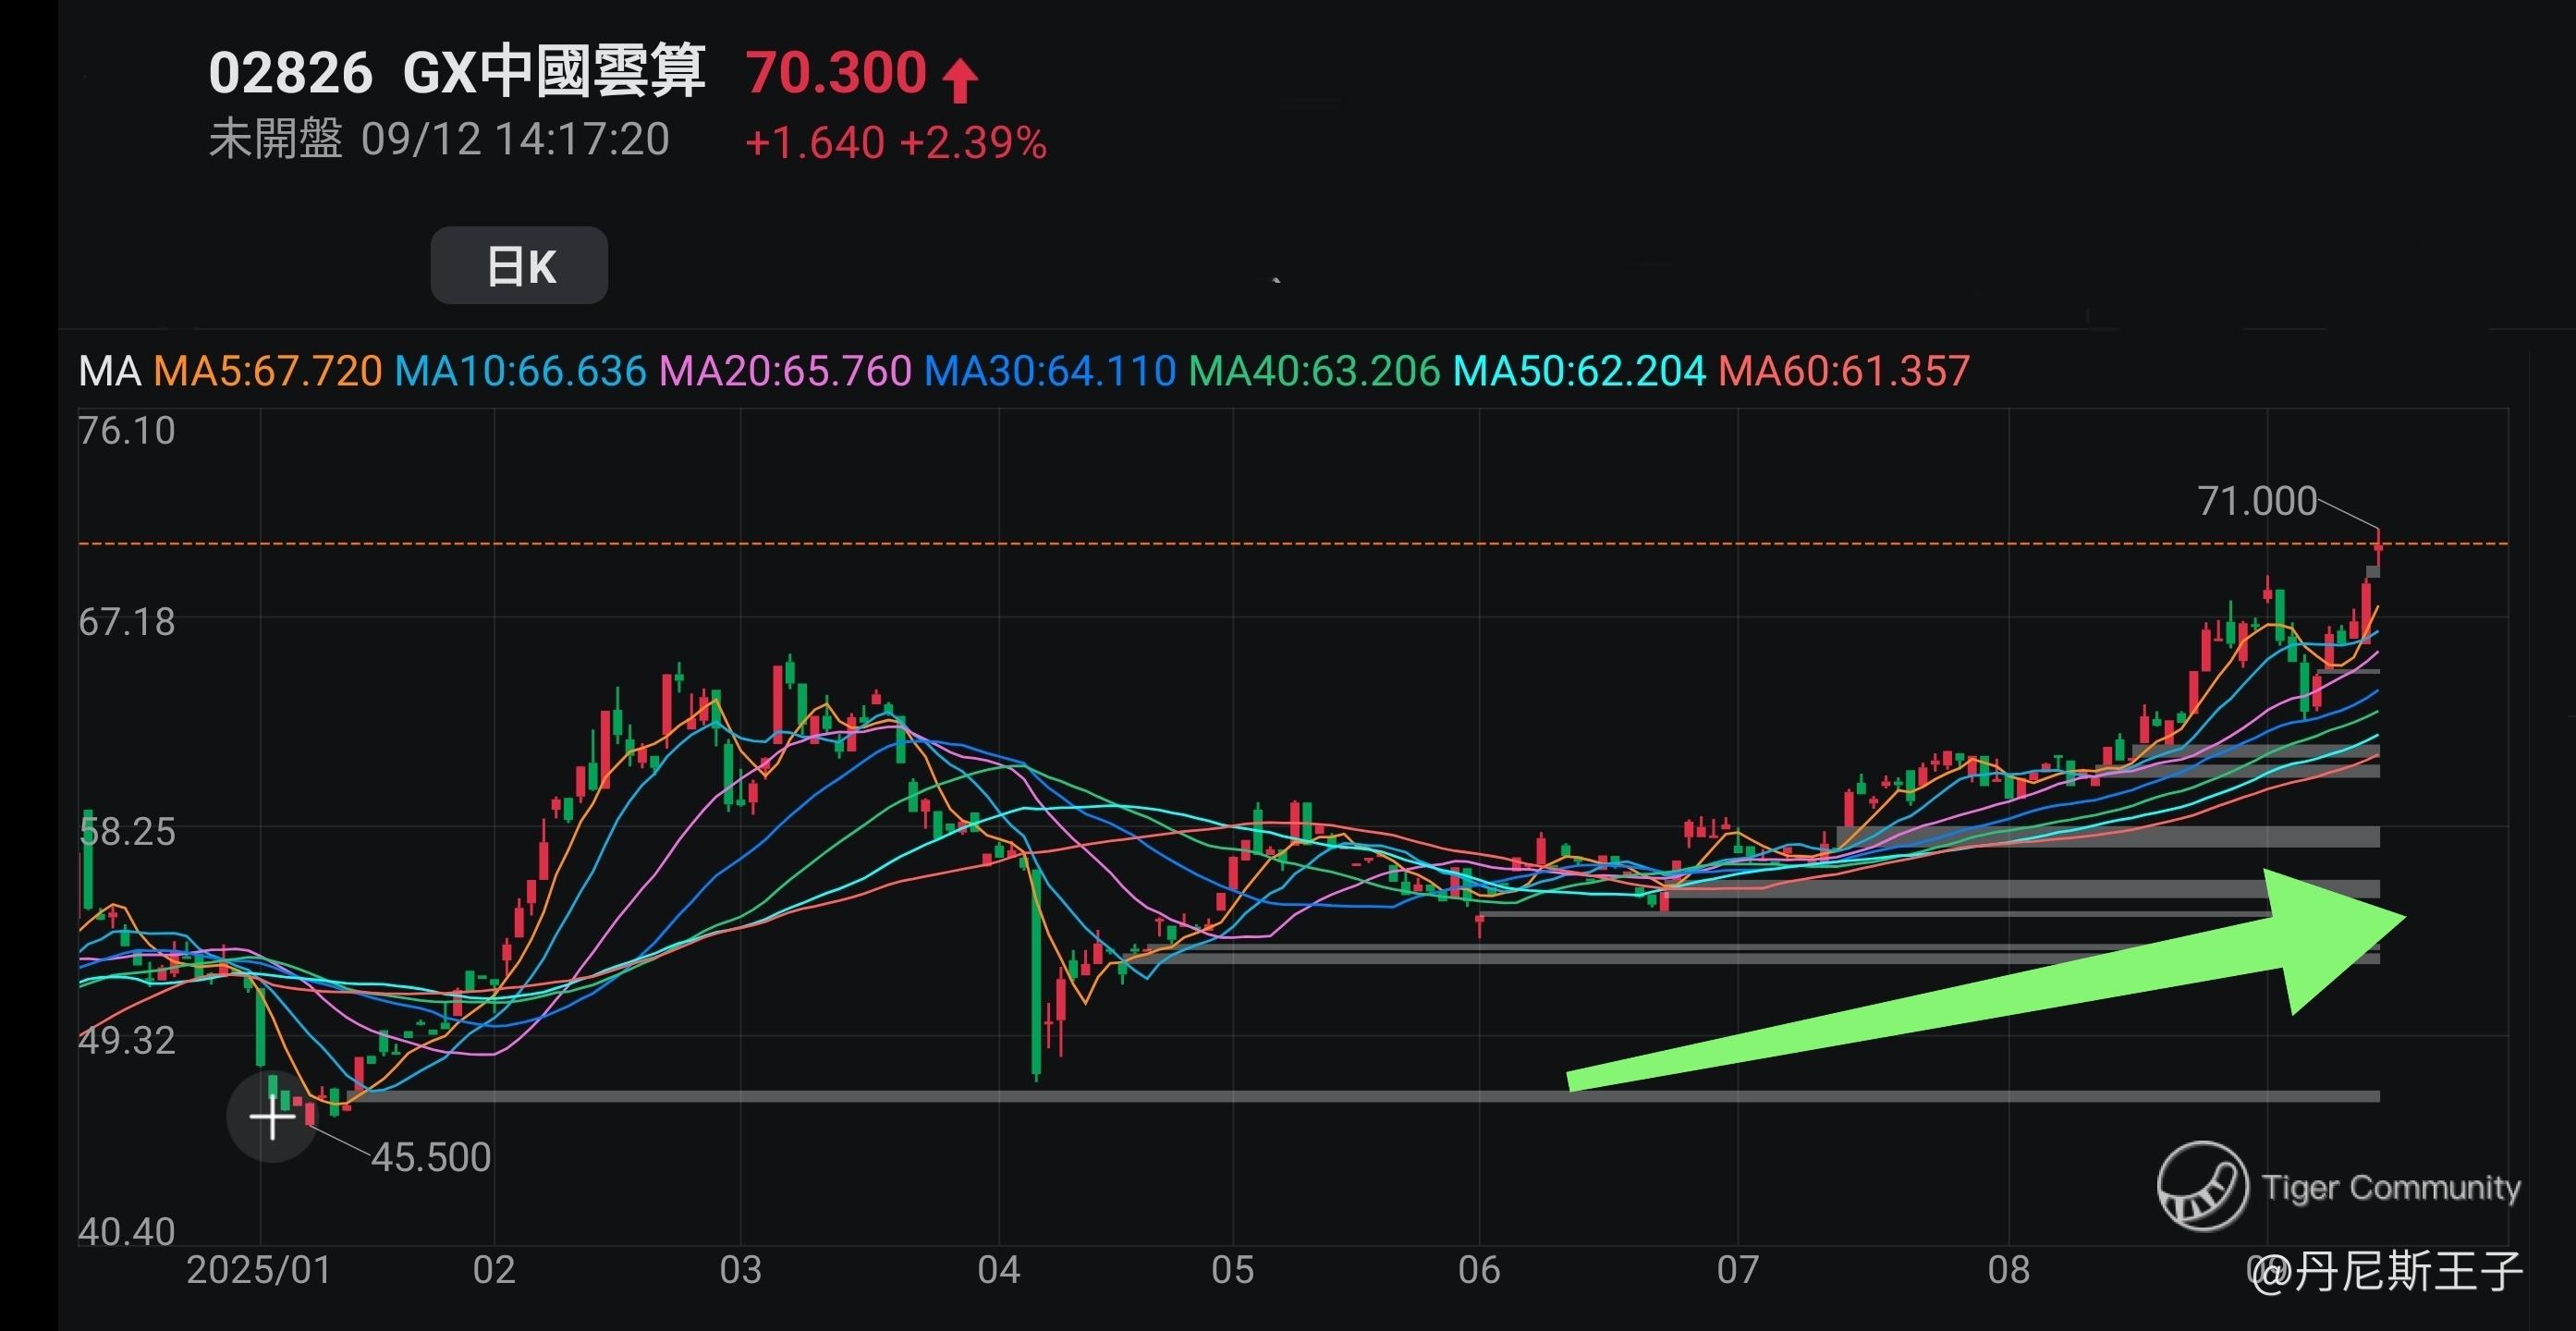Click the MA indicator label
This screenshot has width=2576, height=1331.
[x=109, y=371]
